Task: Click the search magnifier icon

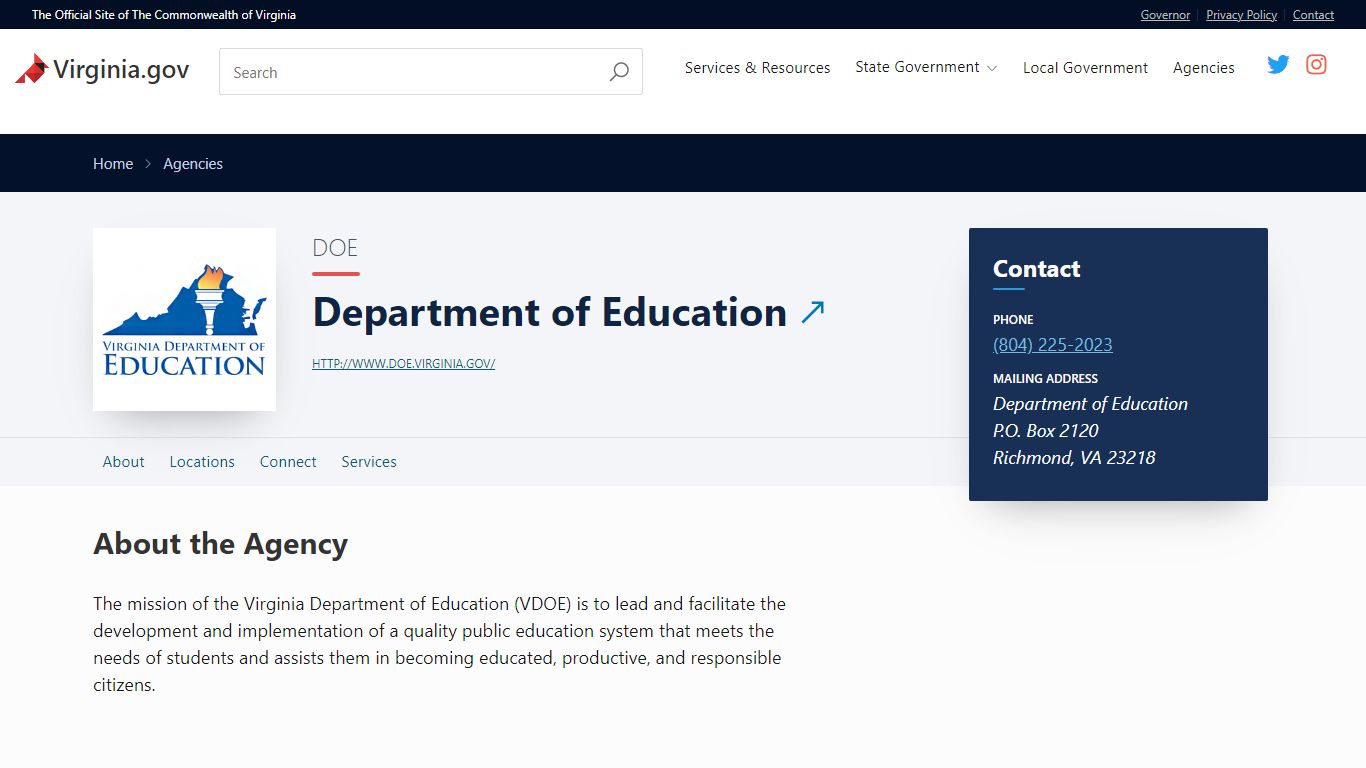Action: tap(619, 72)
